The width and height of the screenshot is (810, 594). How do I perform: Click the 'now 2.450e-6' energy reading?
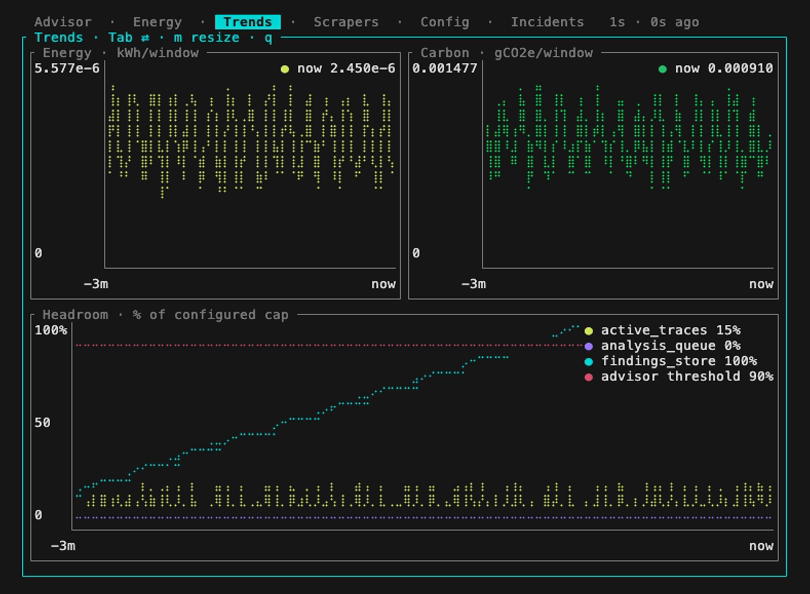coord(346,69)
